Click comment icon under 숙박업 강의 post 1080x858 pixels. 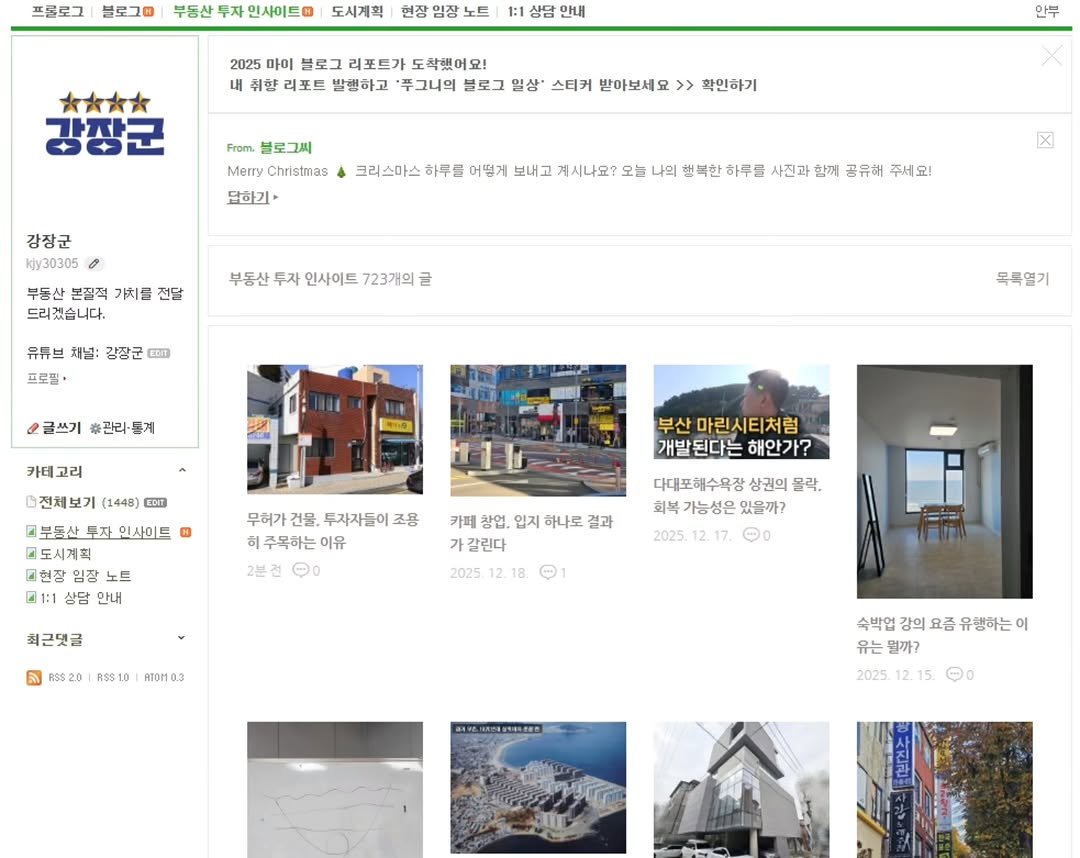click(x=954, y=674)
